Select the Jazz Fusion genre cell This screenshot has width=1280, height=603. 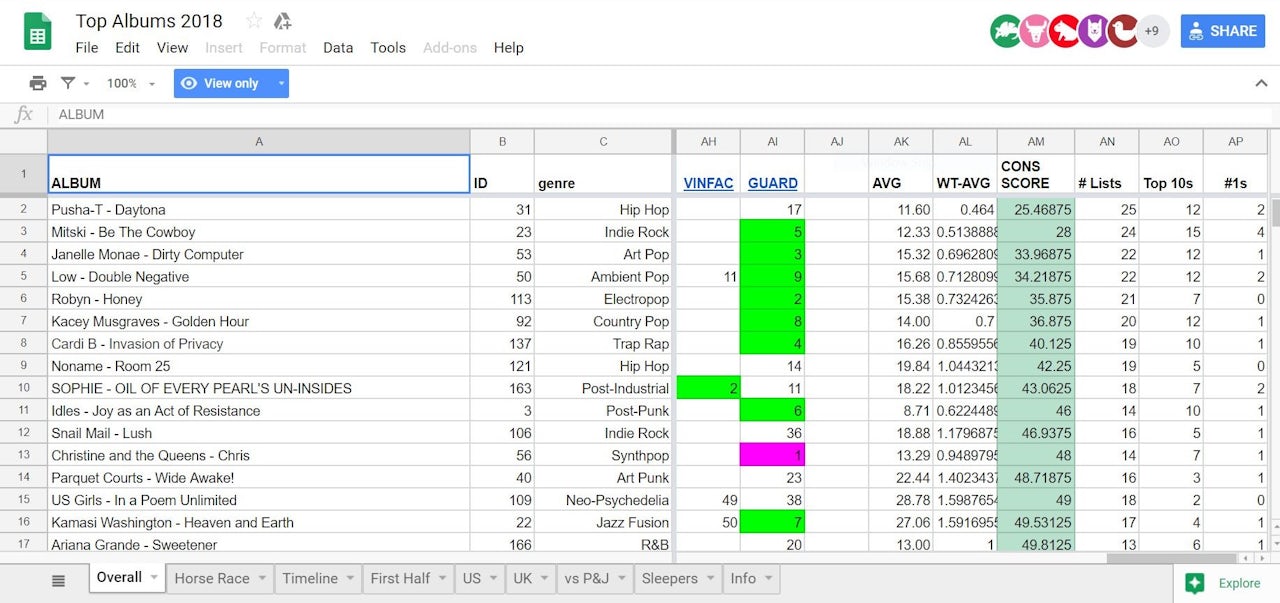click(x=603, y=522)
